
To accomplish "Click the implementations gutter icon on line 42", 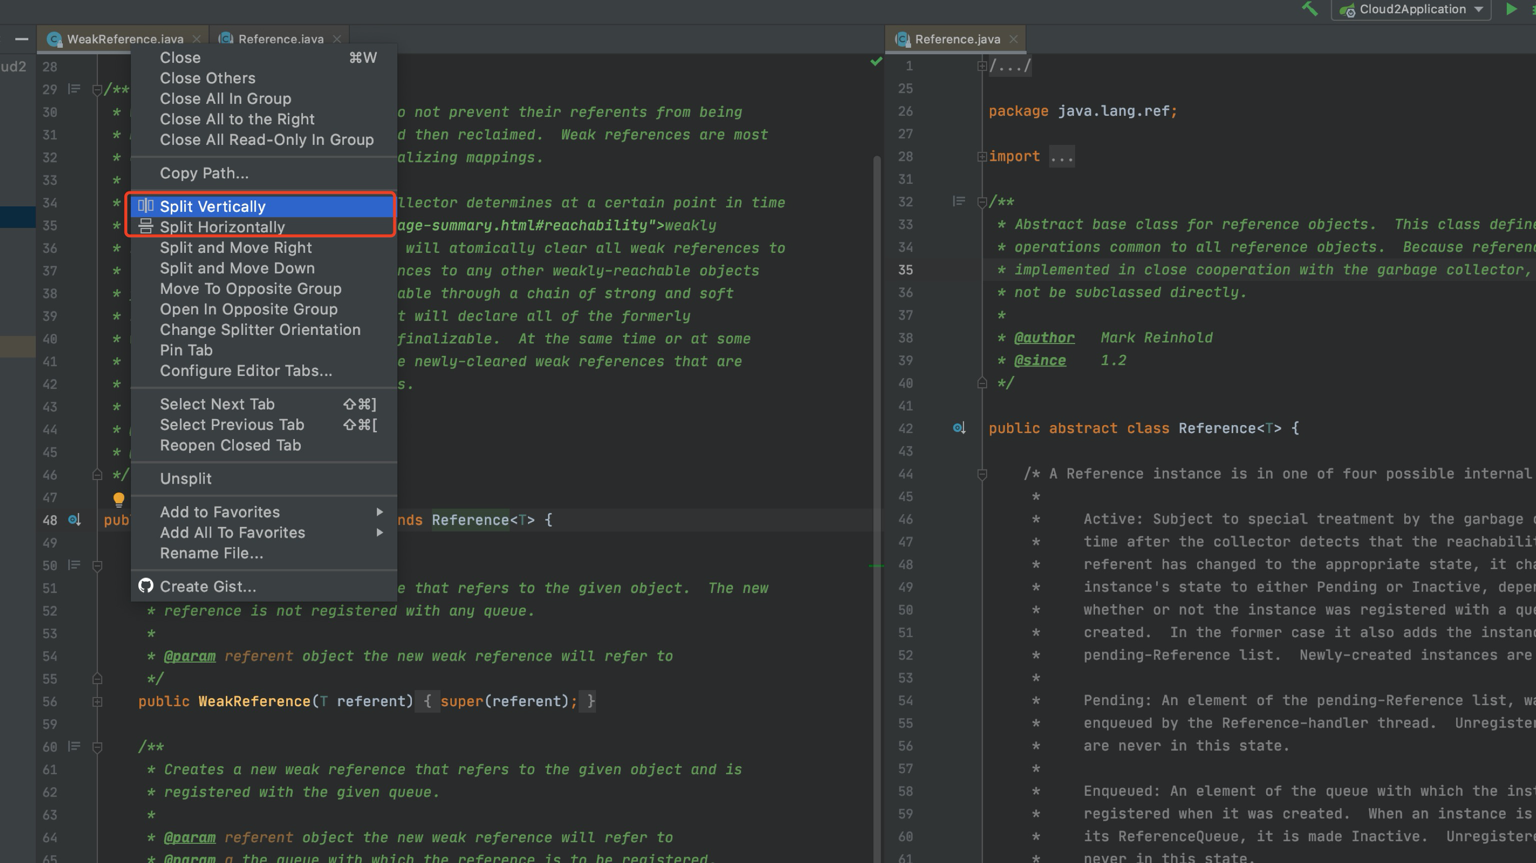I will click(959, 428).
